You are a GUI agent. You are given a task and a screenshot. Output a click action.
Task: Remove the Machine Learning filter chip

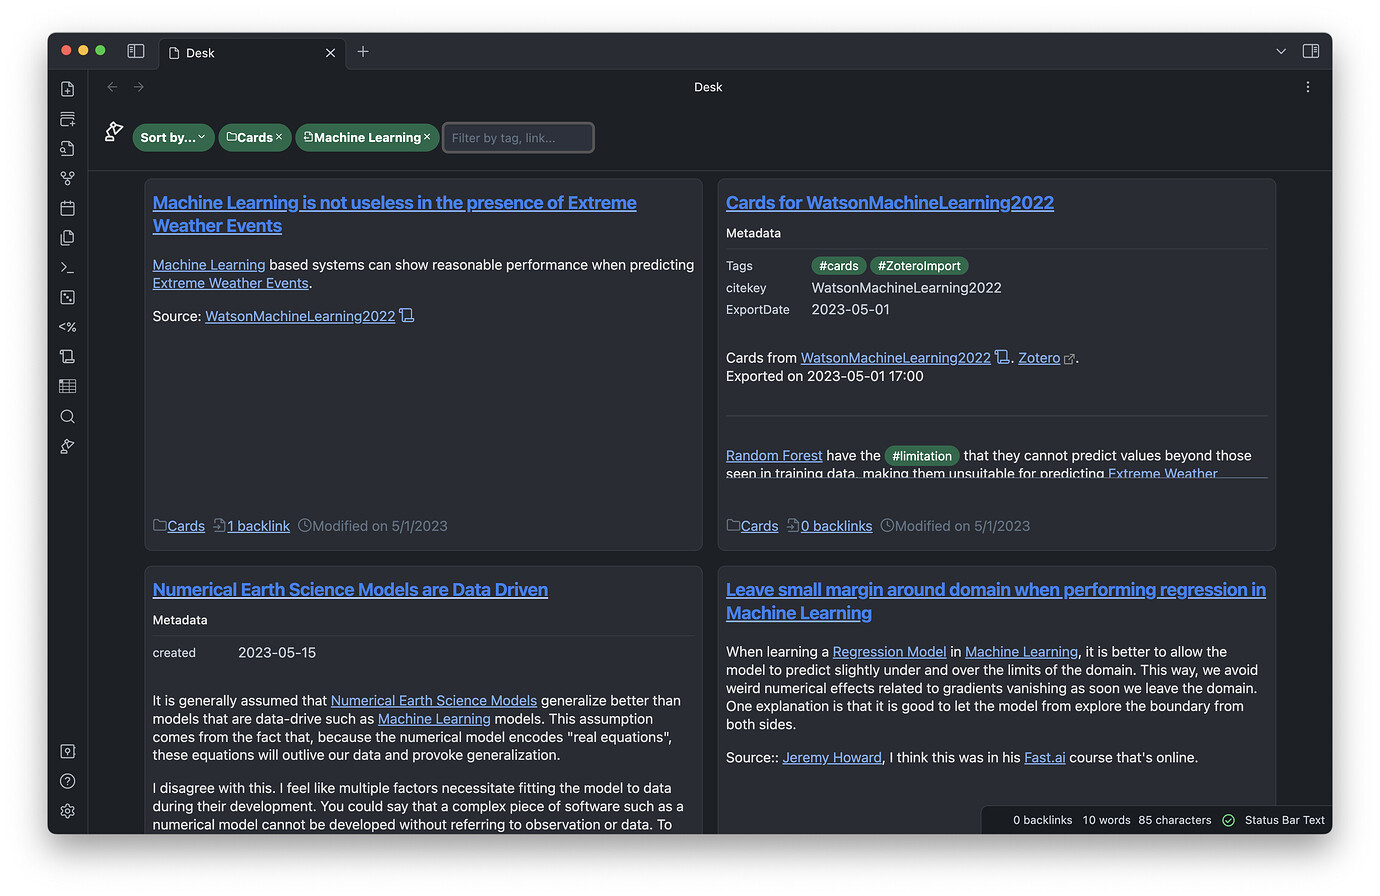[427, 137]
